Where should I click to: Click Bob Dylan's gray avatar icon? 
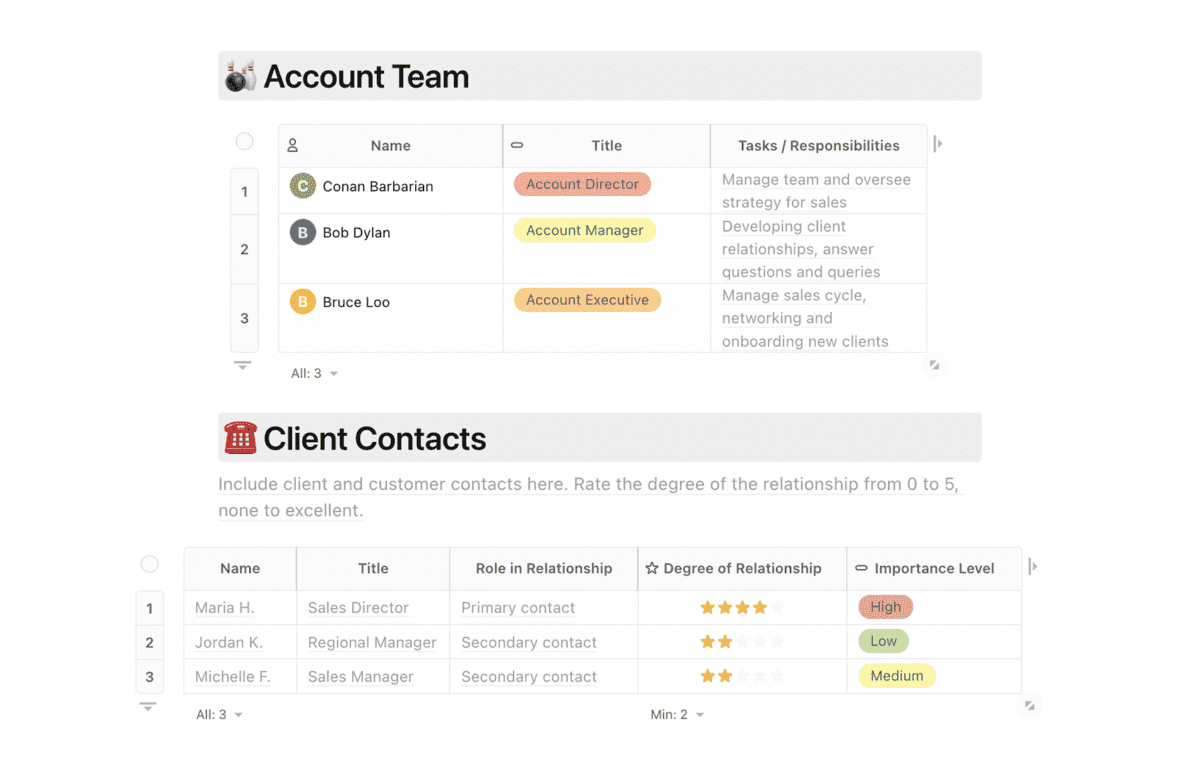303,233
